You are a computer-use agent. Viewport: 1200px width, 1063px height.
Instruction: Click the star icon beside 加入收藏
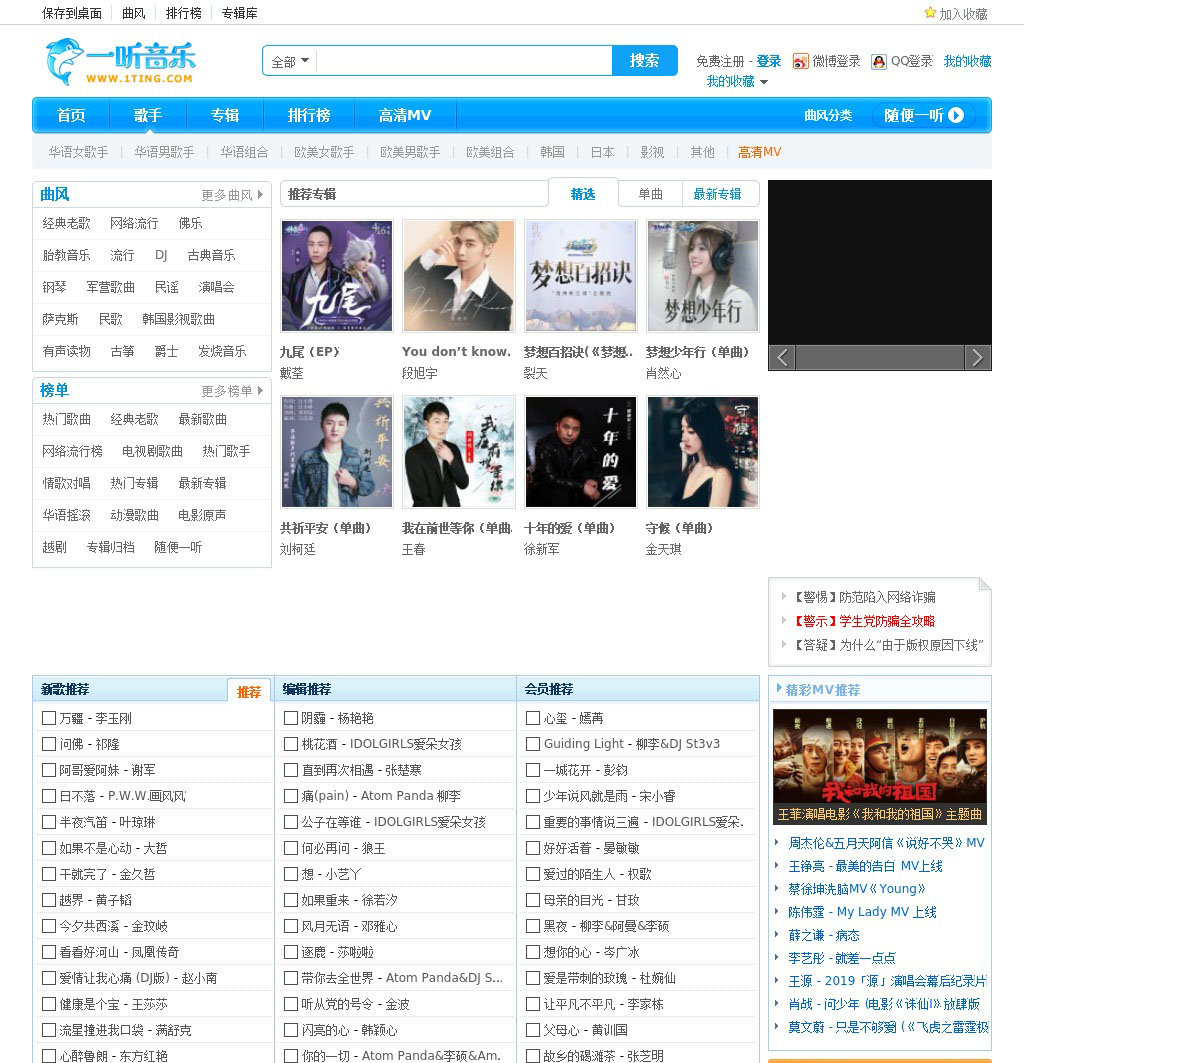tap(930, 13)
